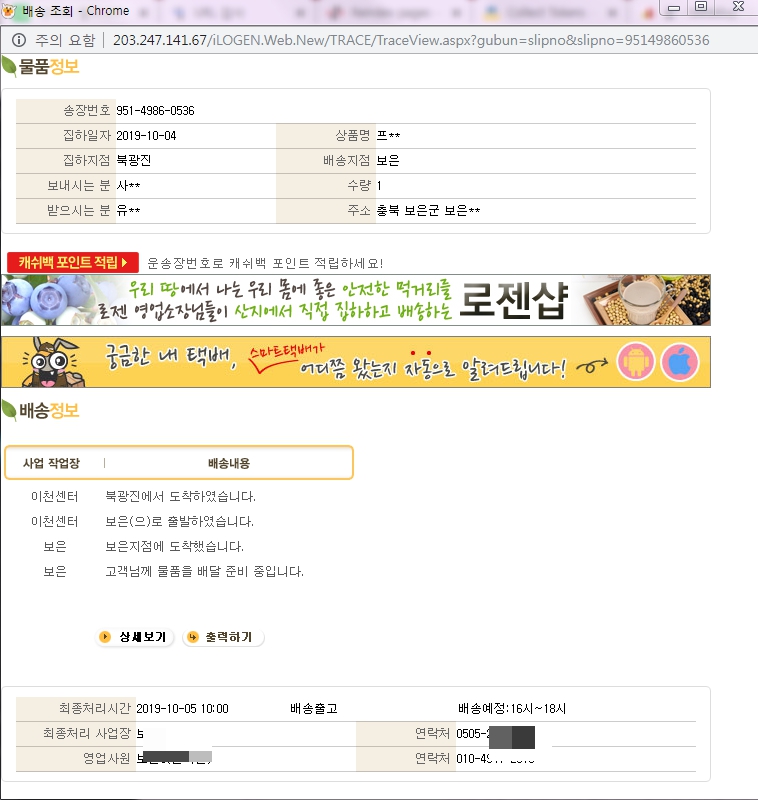Click the site info icon beside 주의 요함
Viewport: 758px width, 800px height.
(18, 41)
